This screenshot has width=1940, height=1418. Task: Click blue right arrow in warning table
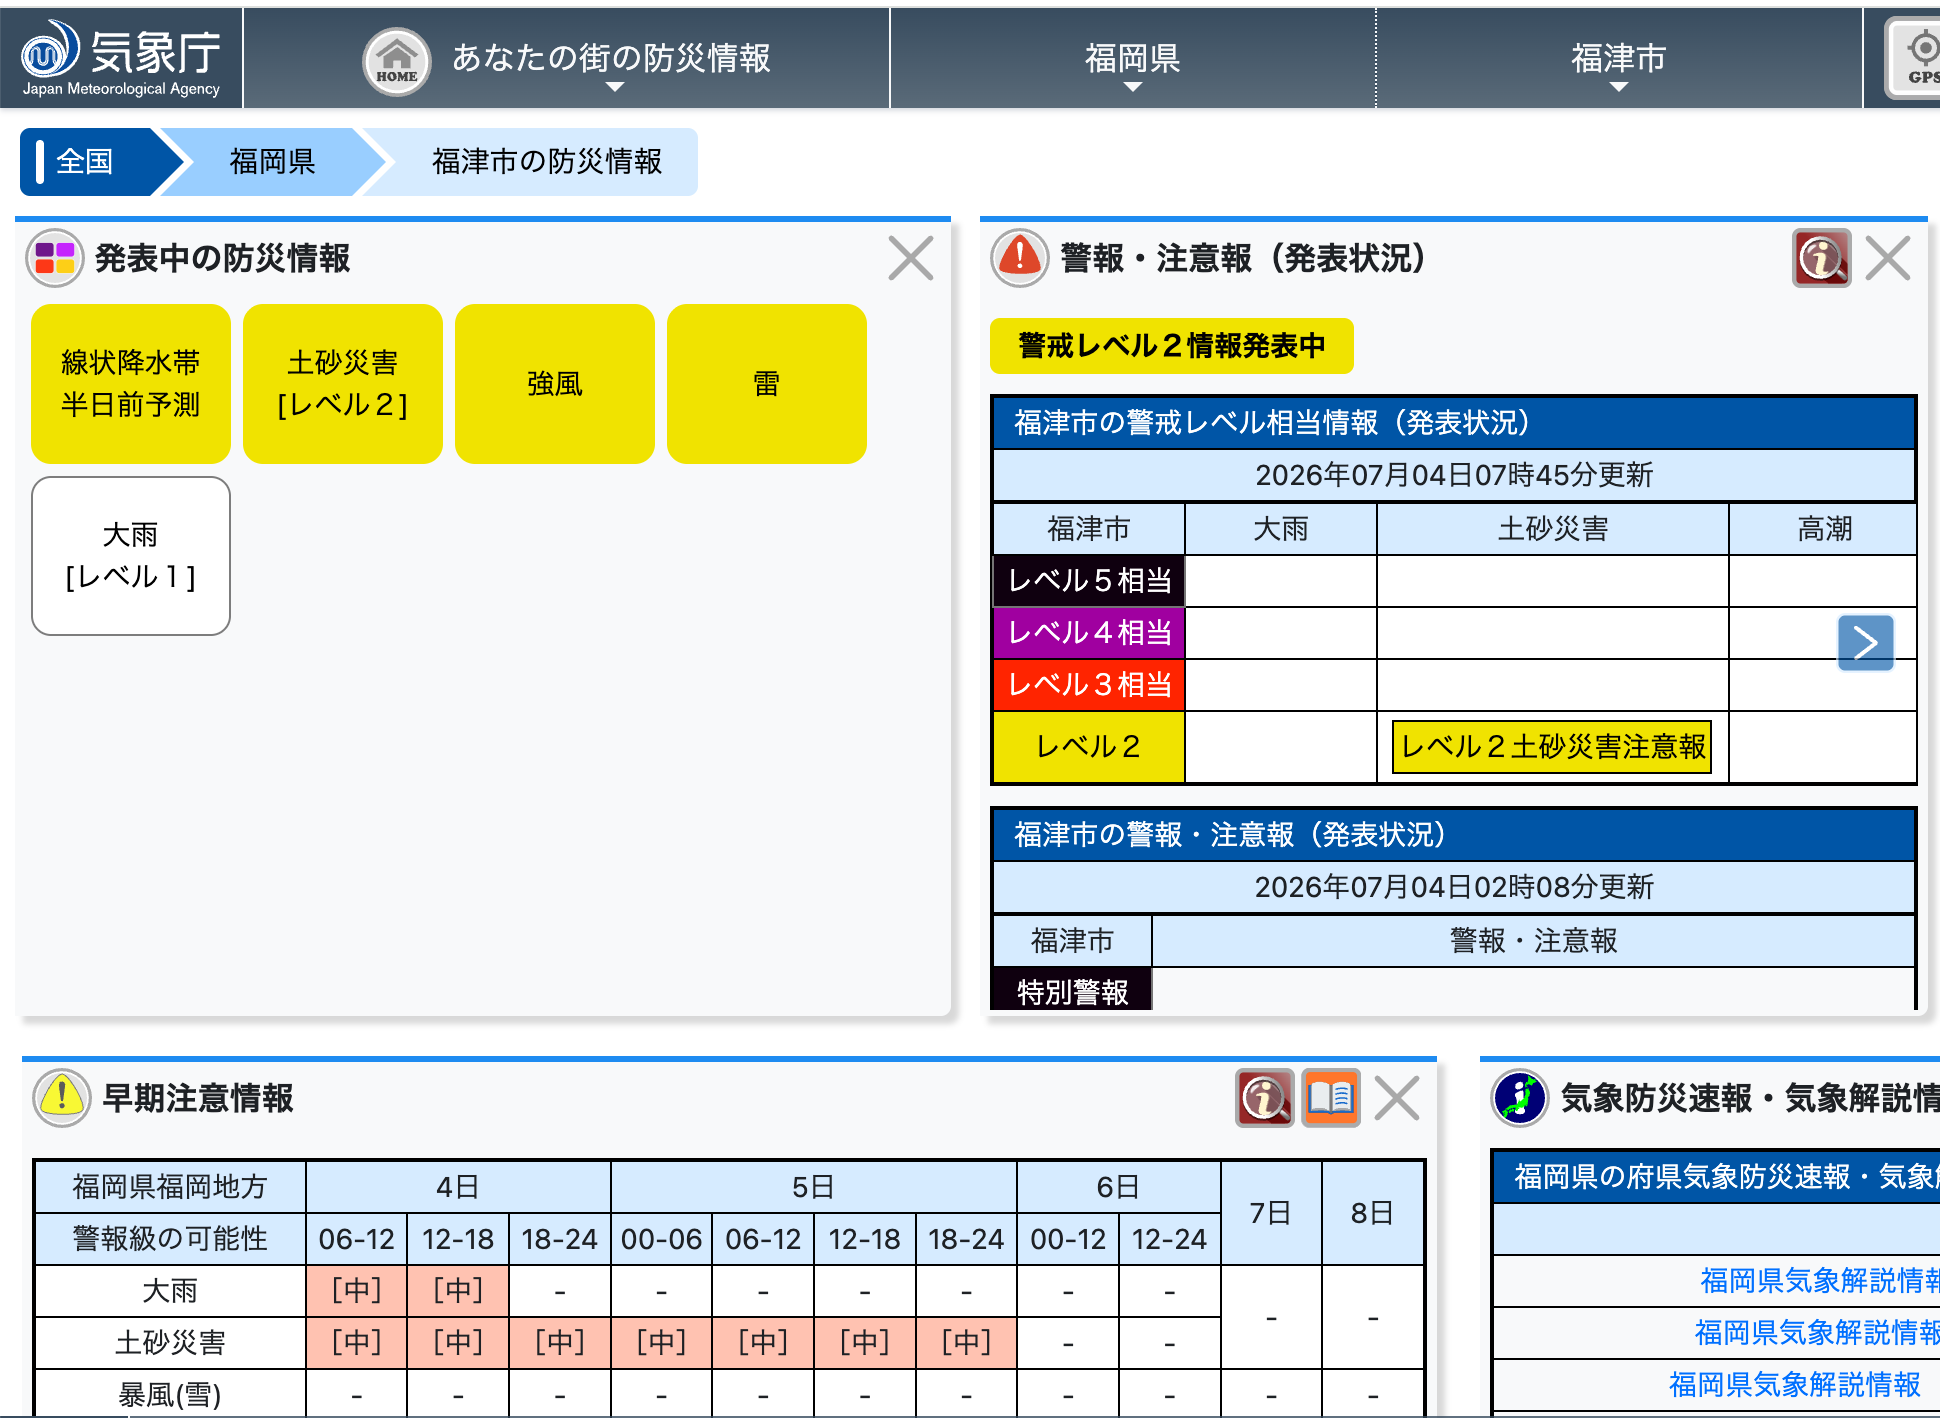click(1865, 642)
